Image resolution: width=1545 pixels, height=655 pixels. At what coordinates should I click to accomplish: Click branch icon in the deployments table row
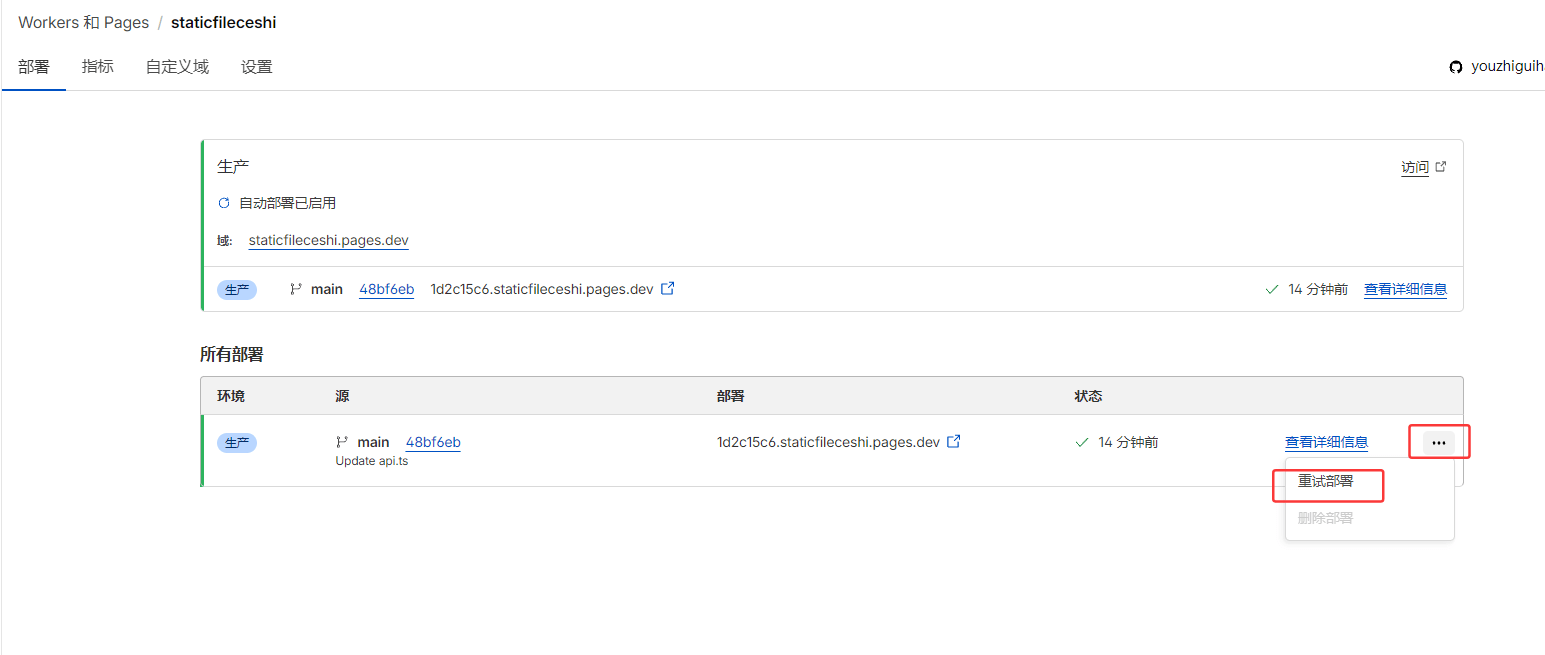click(342, 442)
